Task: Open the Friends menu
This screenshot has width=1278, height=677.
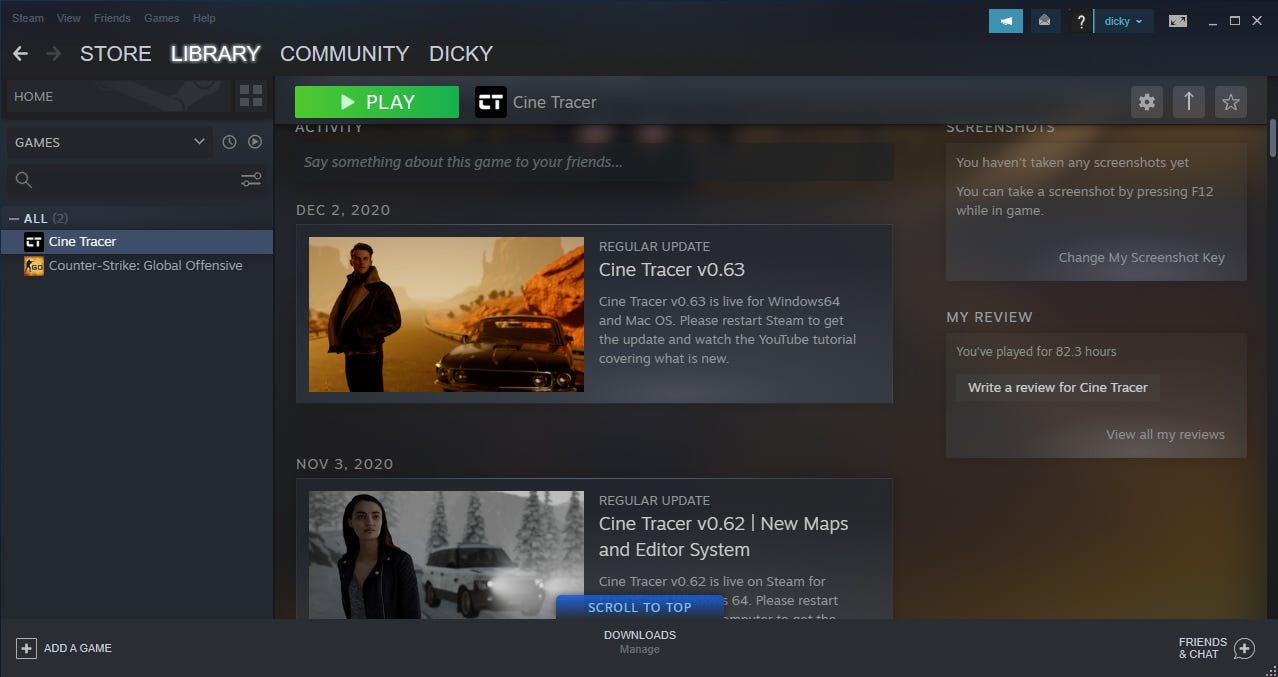Action: (111, 18)
